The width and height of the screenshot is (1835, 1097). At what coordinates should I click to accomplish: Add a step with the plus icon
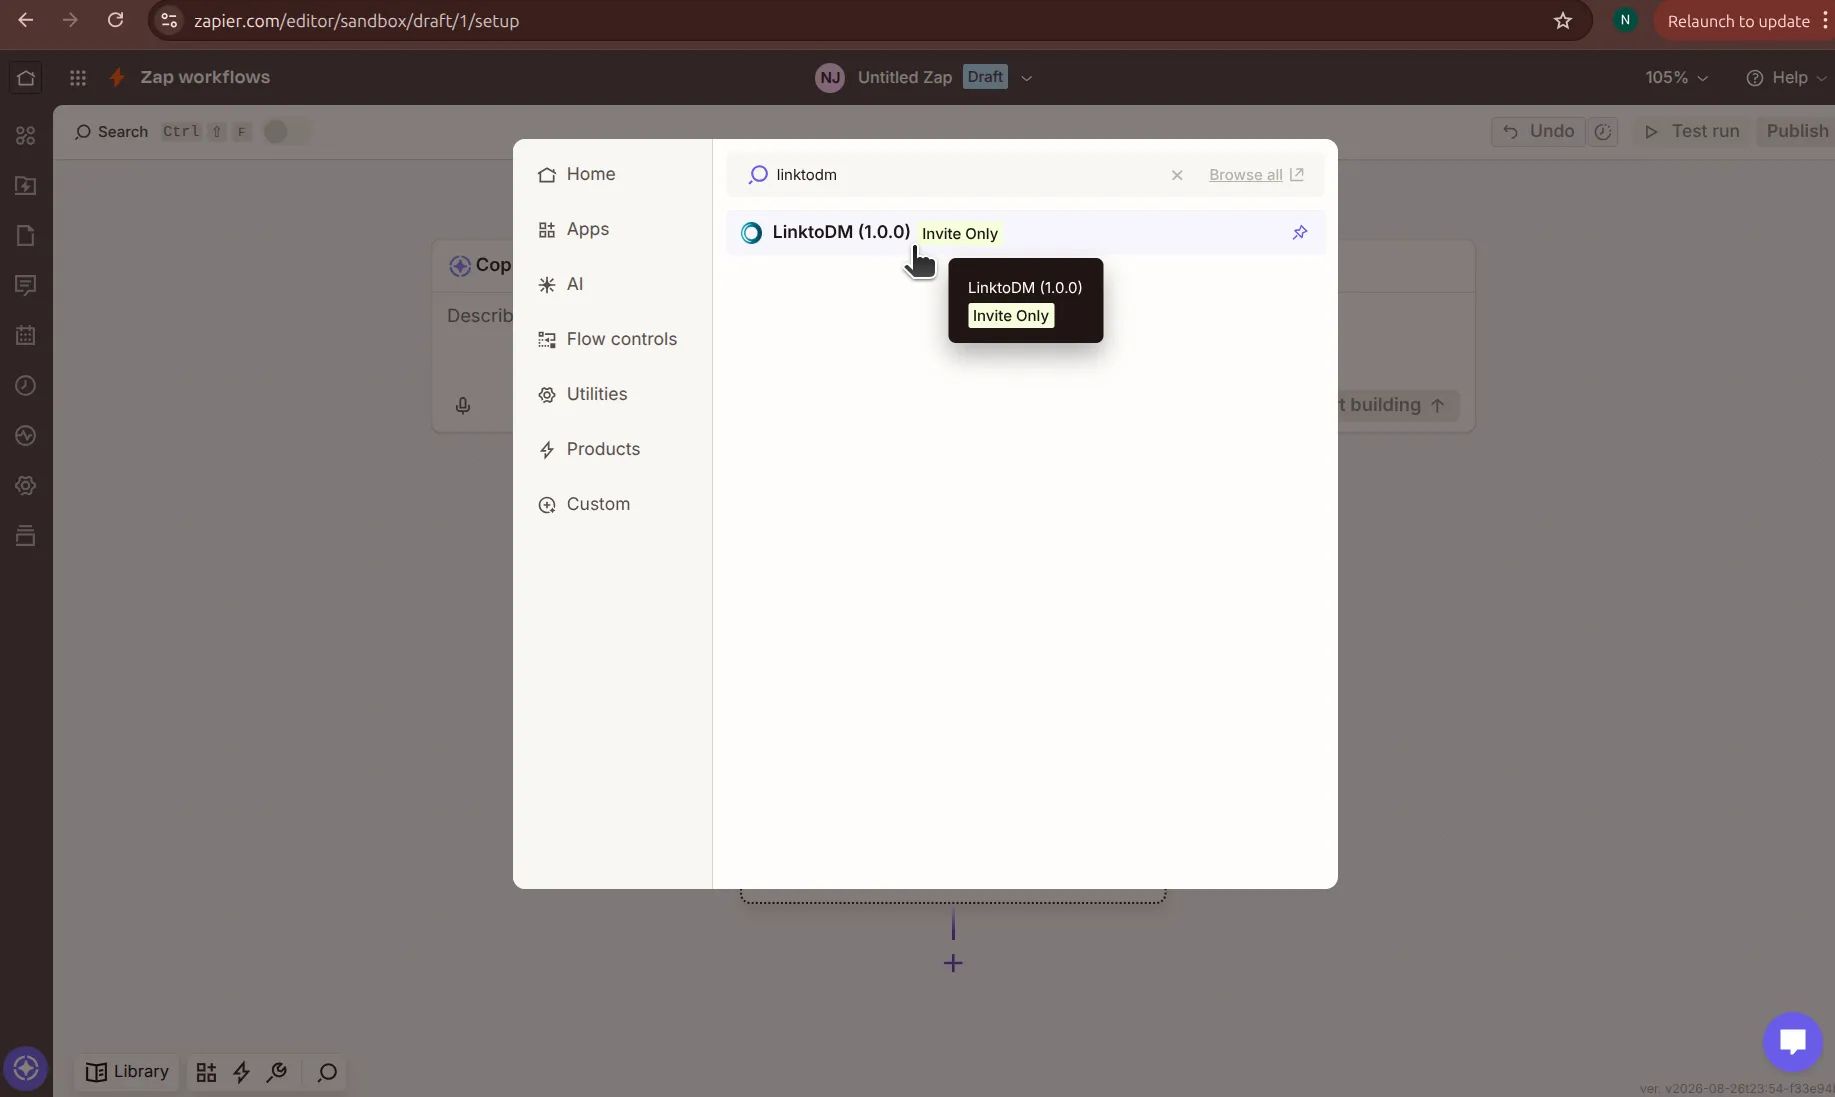click(953, 963)
